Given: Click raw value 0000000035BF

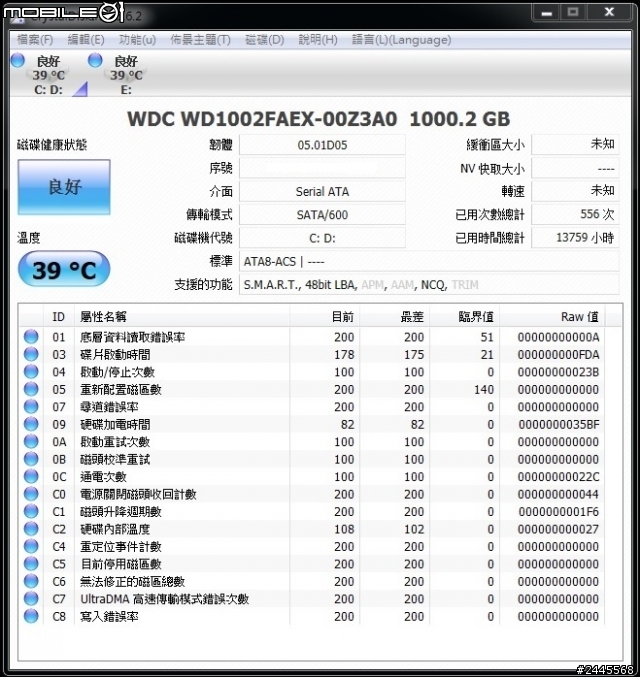Looking at the screenshot, I should click(x=558, y=425).
